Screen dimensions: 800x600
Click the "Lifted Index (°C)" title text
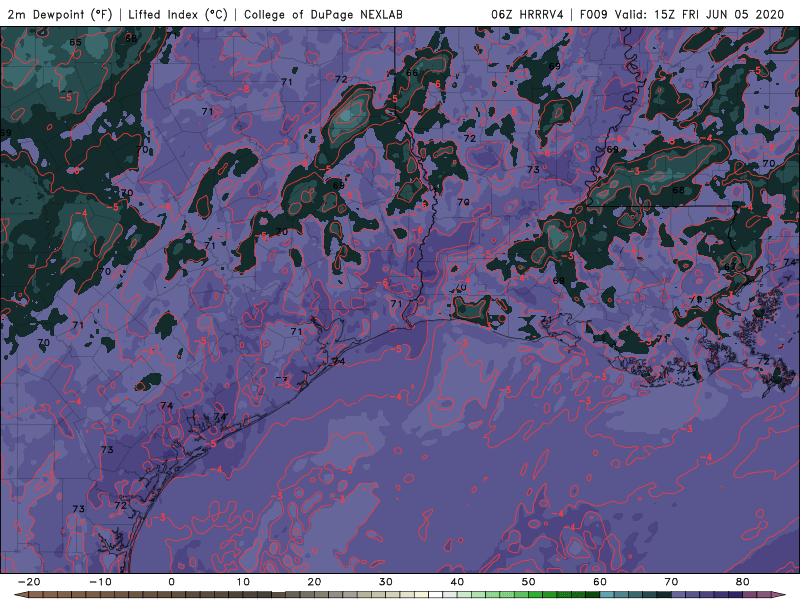point(178,15)
